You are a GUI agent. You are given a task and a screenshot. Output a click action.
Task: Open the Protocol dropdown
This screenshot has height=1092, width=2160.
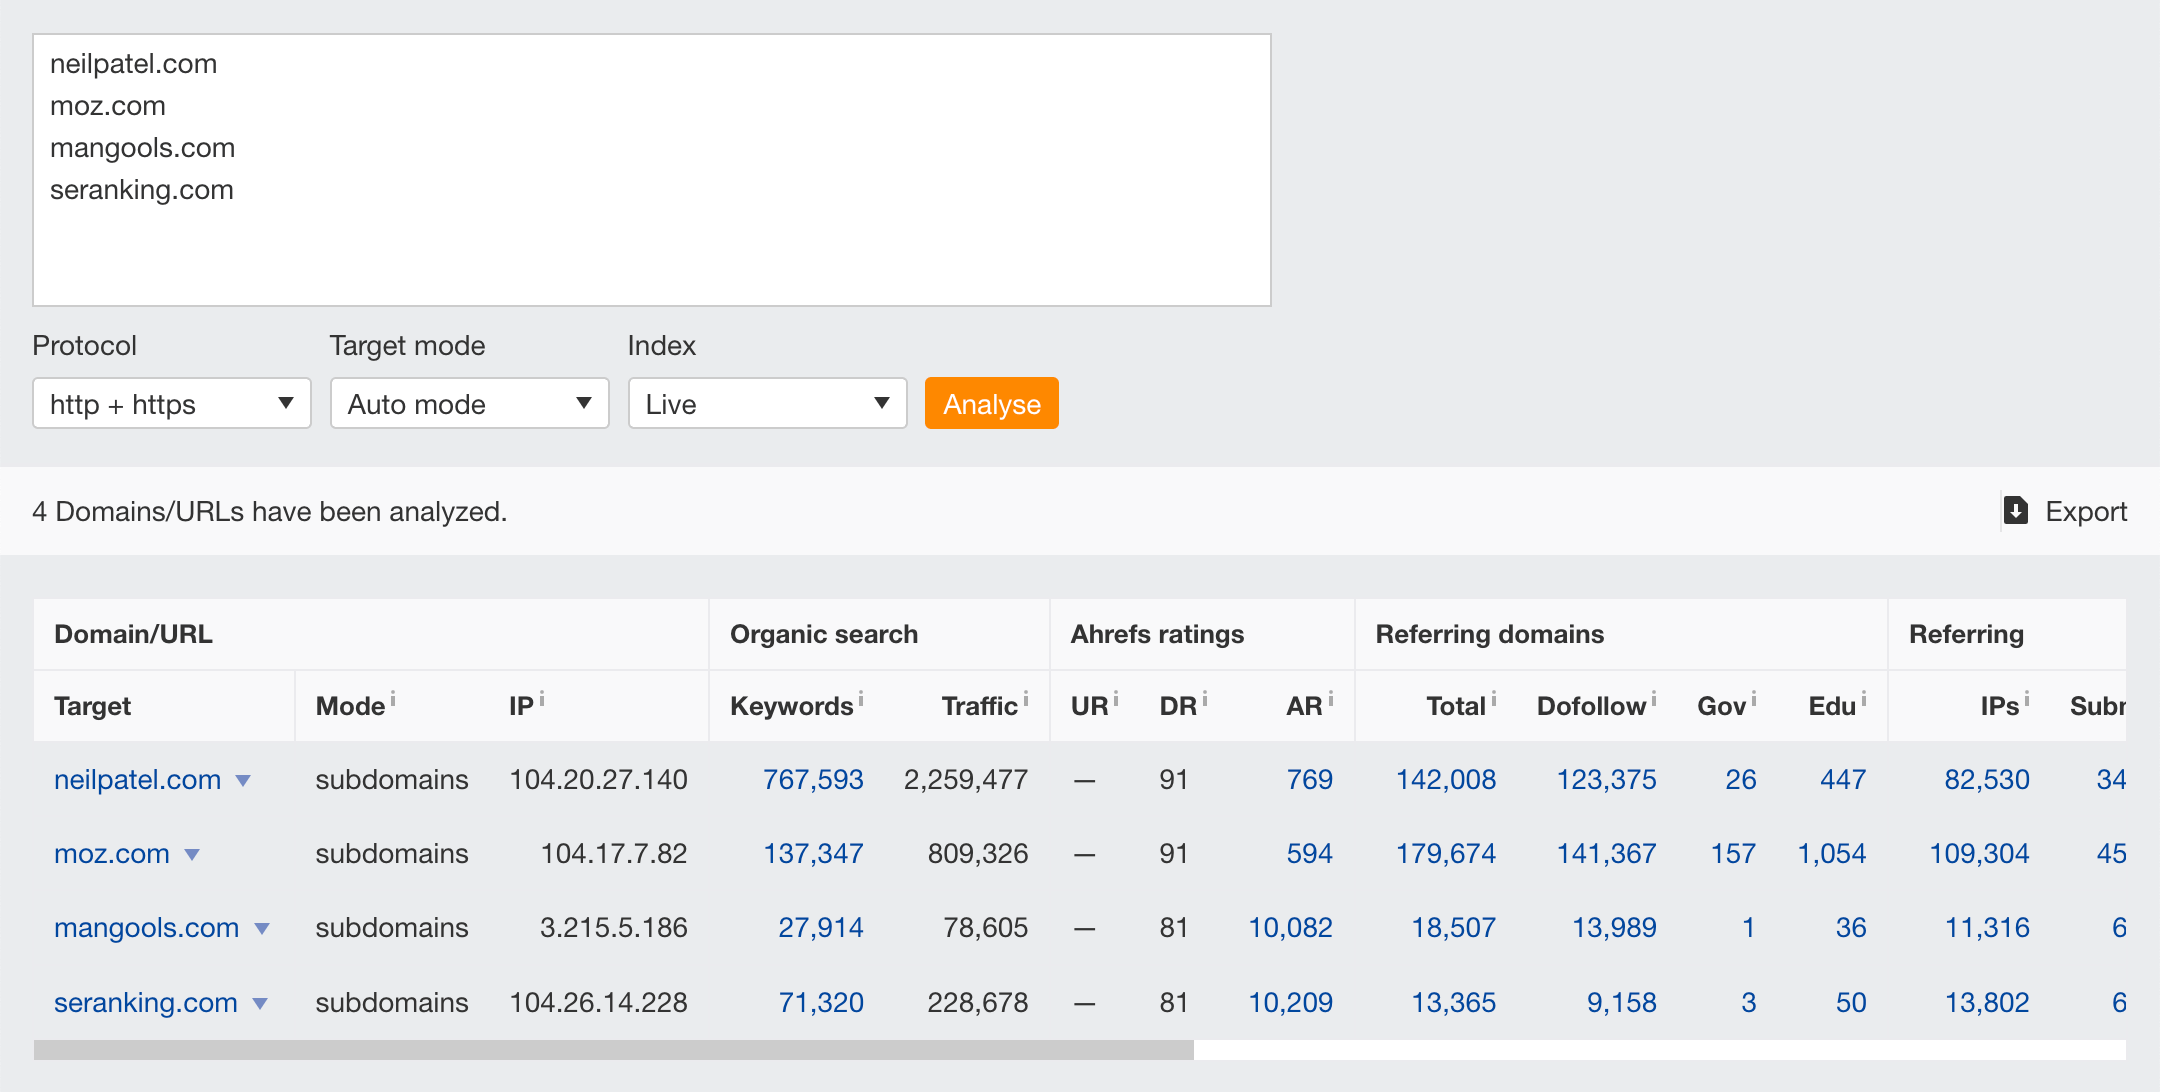click(171, 403)
